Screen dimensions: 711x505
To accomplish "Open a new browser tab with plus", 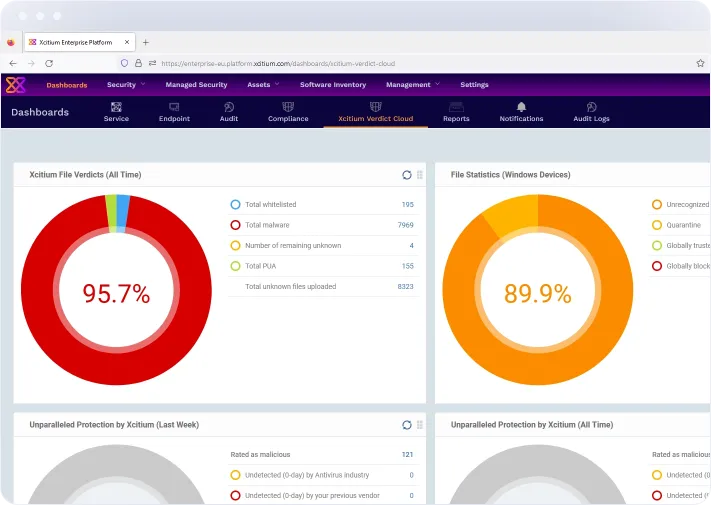I will click(146, 43).
